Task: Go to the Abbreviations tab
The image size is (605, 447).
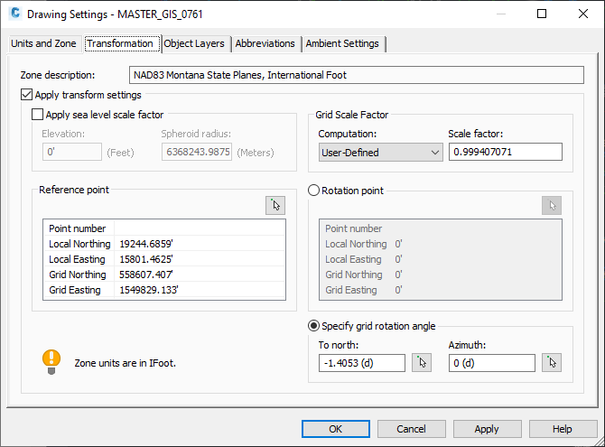Action: click(265, 44)
